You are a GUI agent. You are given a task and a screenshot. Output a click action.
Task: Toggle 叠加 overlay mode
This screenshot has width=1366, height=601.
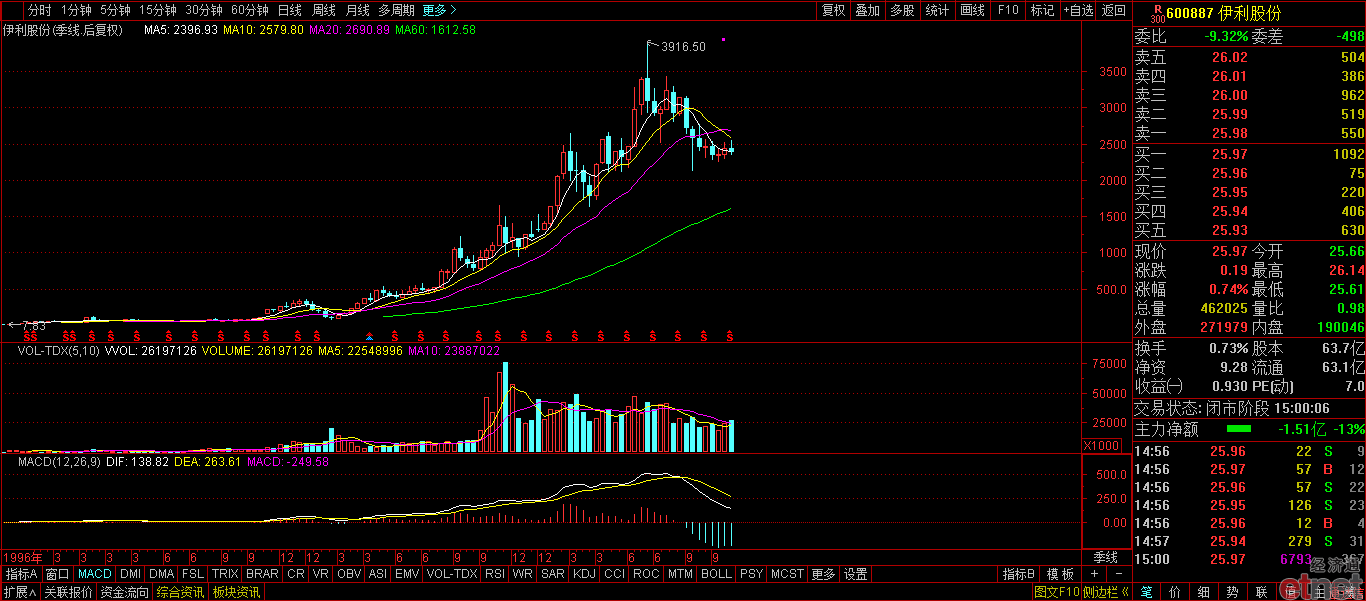tap(867, 10)
